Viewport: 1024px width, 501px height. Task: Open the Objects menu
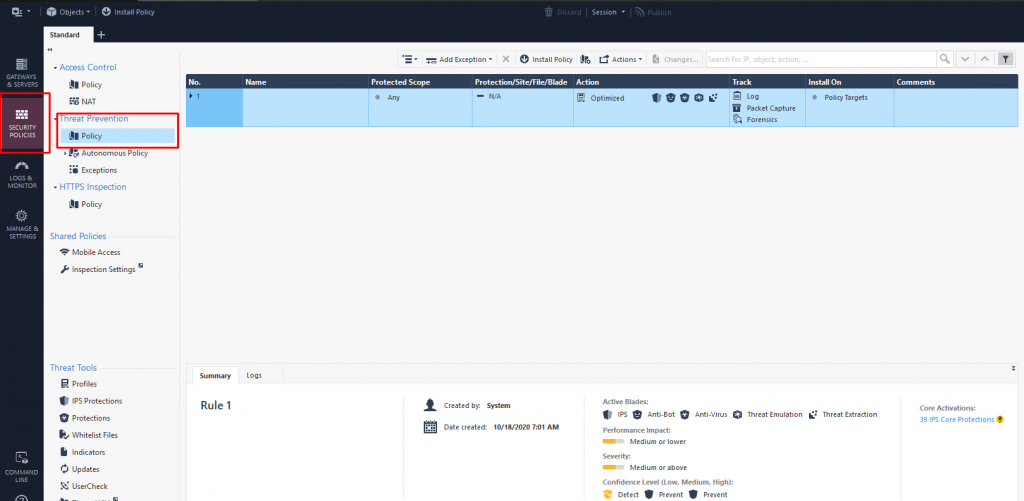[69, 12]
